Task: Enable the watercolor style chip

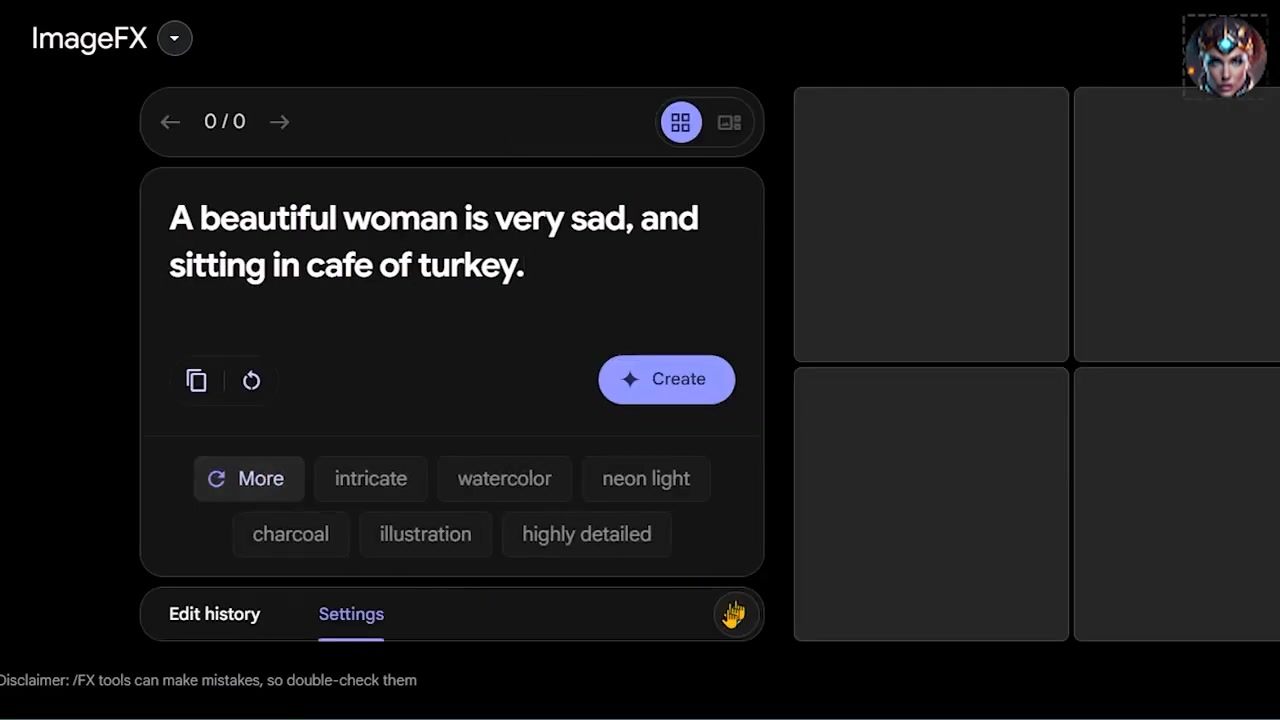Action: [504, 478]
